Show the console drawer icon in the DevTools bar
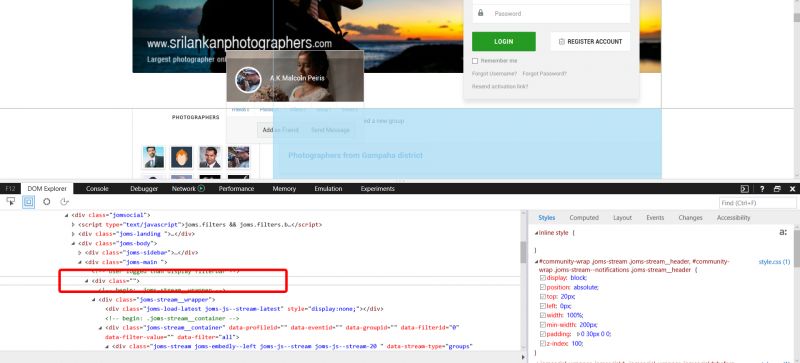This screenshot has width=800, height=363. 744,189
